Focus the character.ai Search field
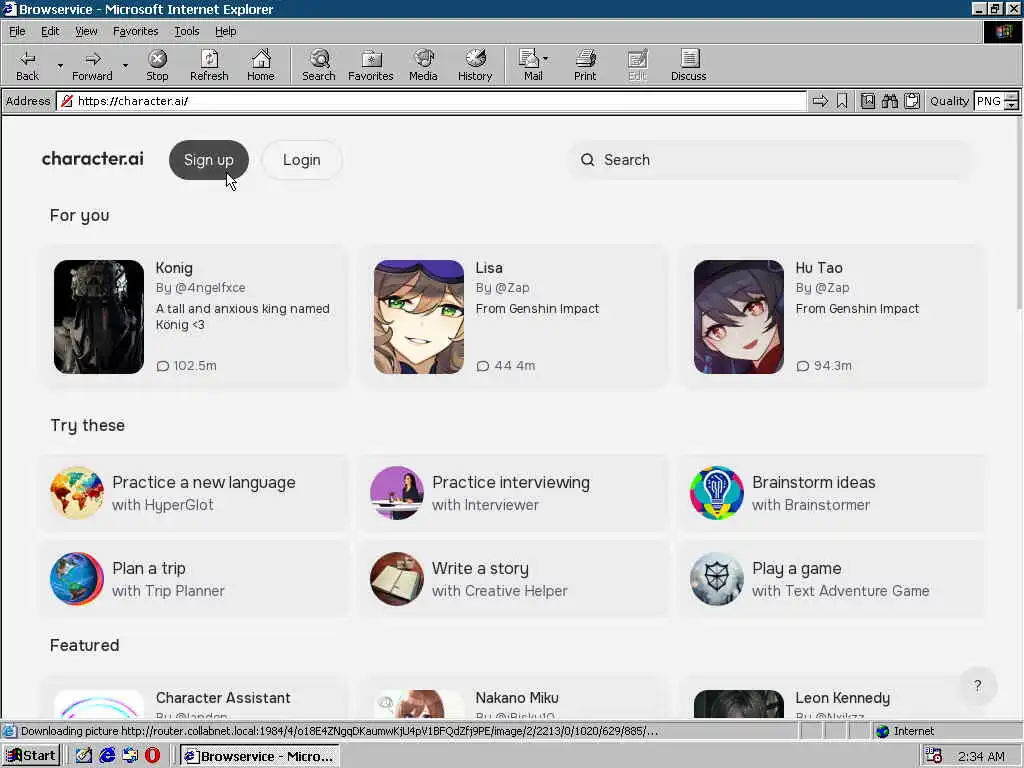The height and width of the screenshot is (768, 1024). pyautogui.click(x=771, y=160)
